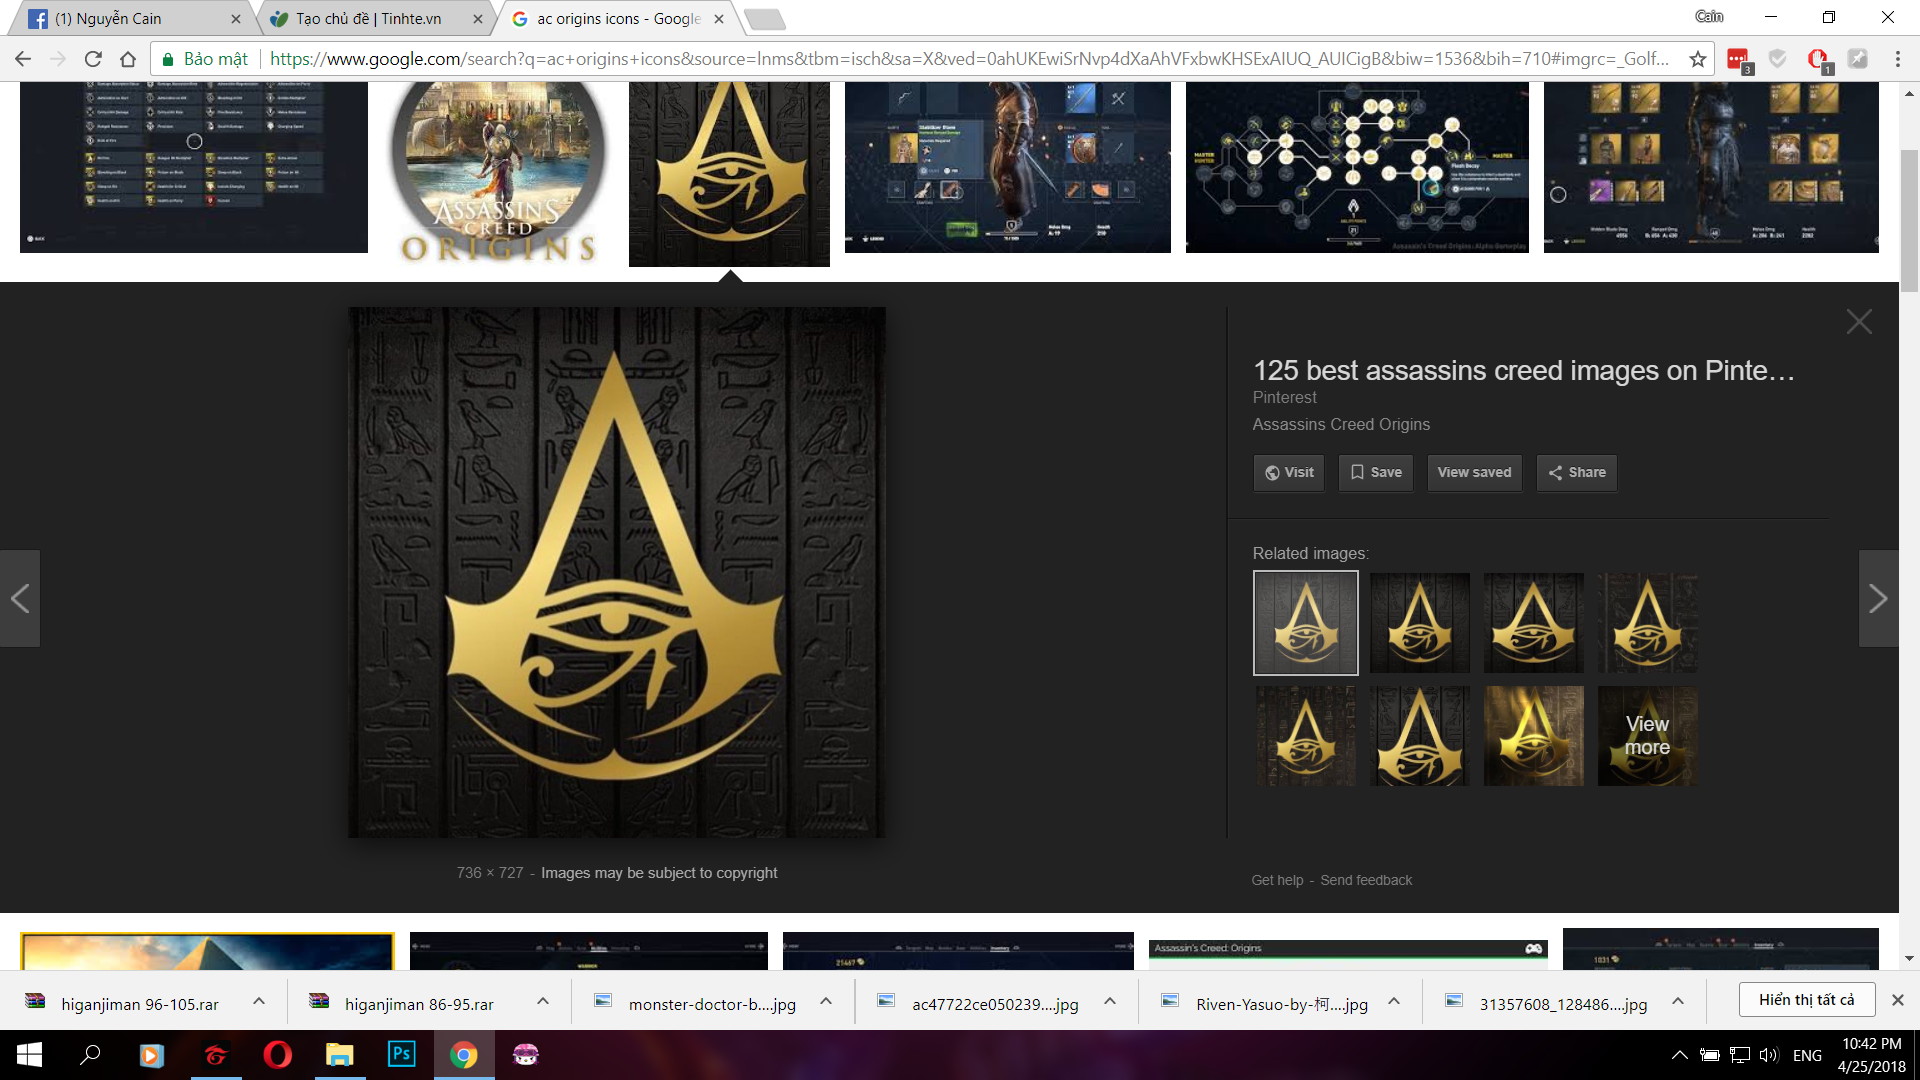Screen dimensions: 1920x1080
Task: Reload the page with refresh icon
Action: (93, 59)
